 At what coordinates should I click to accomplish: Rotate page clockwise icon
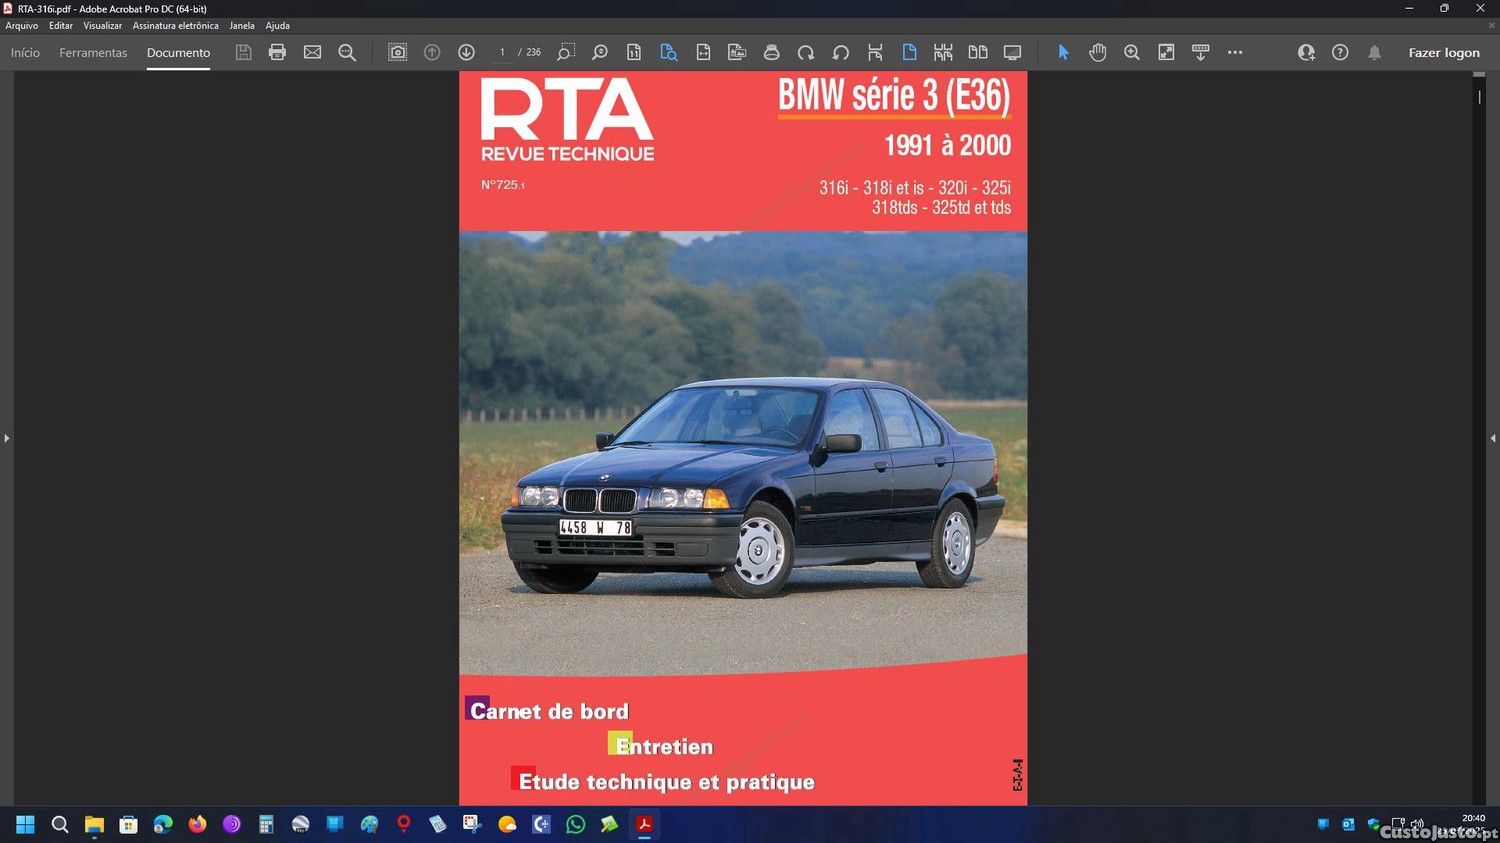[x=806, y=52]
